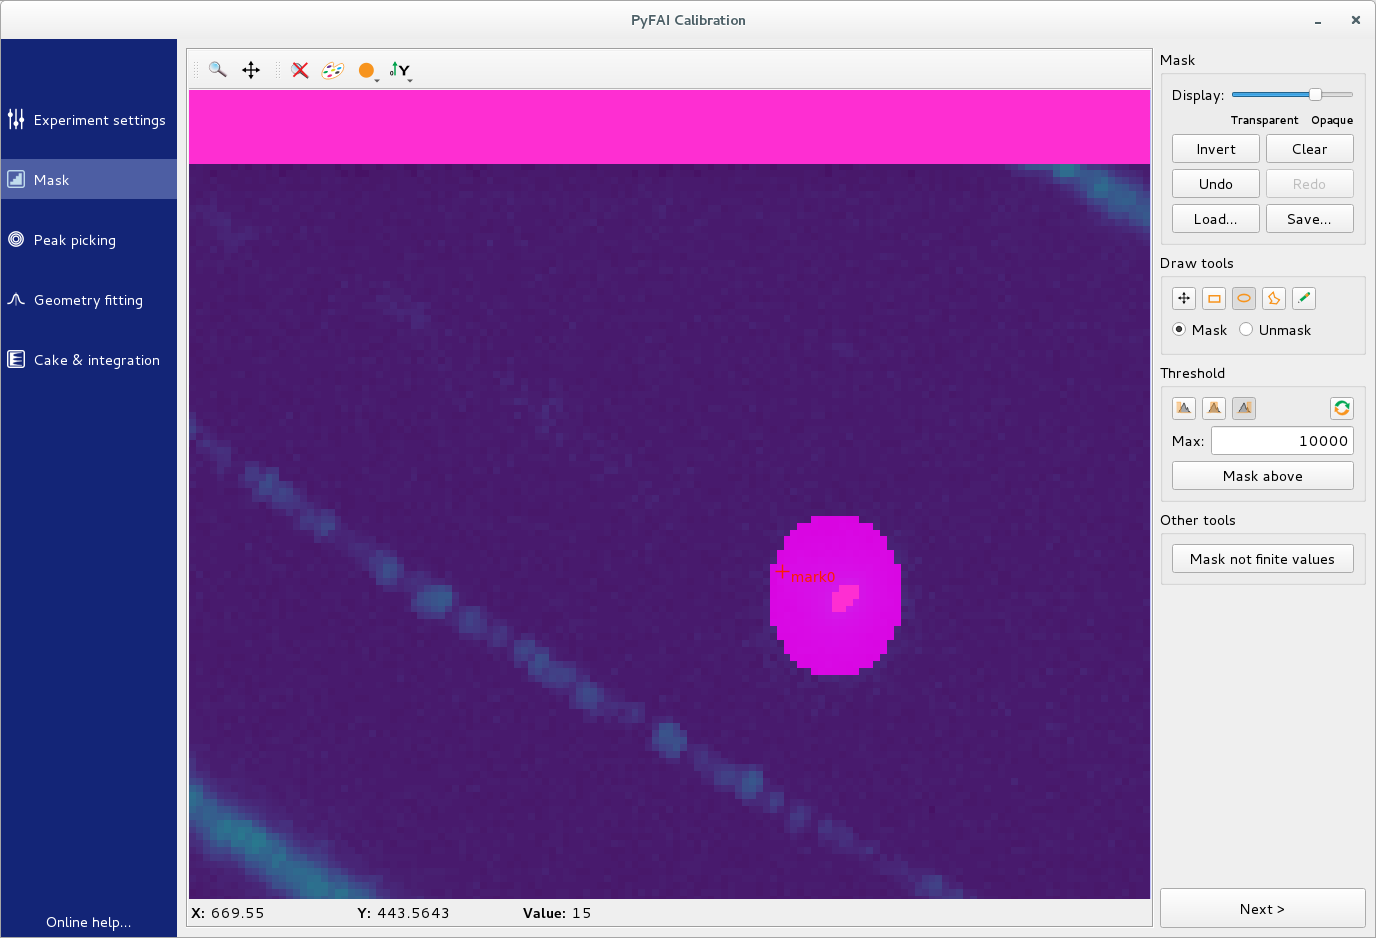Select the zoom magnifier tool
1376x938 pixels.
(x=217, y=70)
